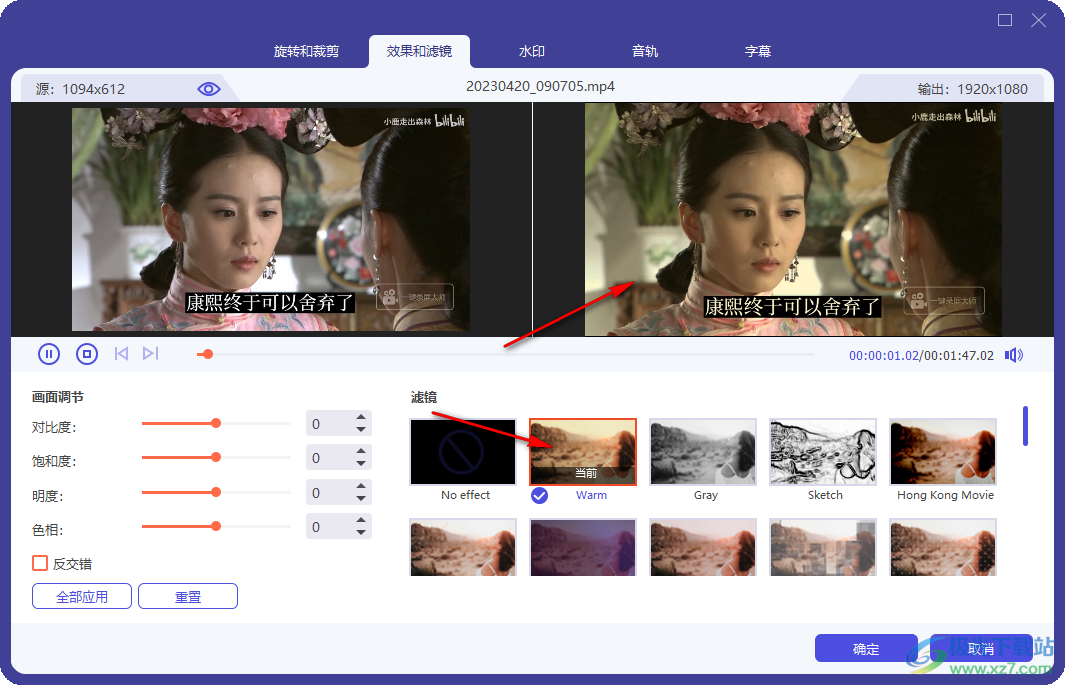Image resolution: width=1065 pixels, height=685 pixels.
Task: Stop the video playback
Action: (x=87, y=354)
